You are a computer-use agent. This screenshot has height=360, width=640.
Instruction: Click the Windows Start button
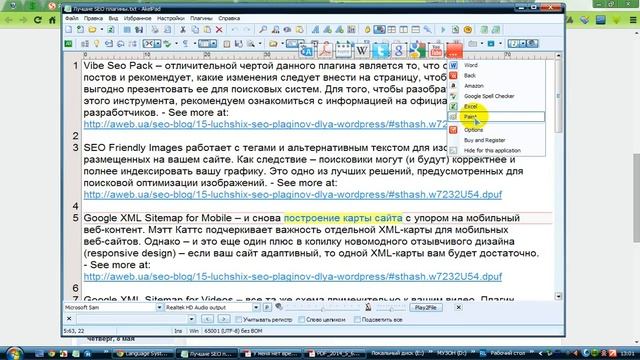15,353
